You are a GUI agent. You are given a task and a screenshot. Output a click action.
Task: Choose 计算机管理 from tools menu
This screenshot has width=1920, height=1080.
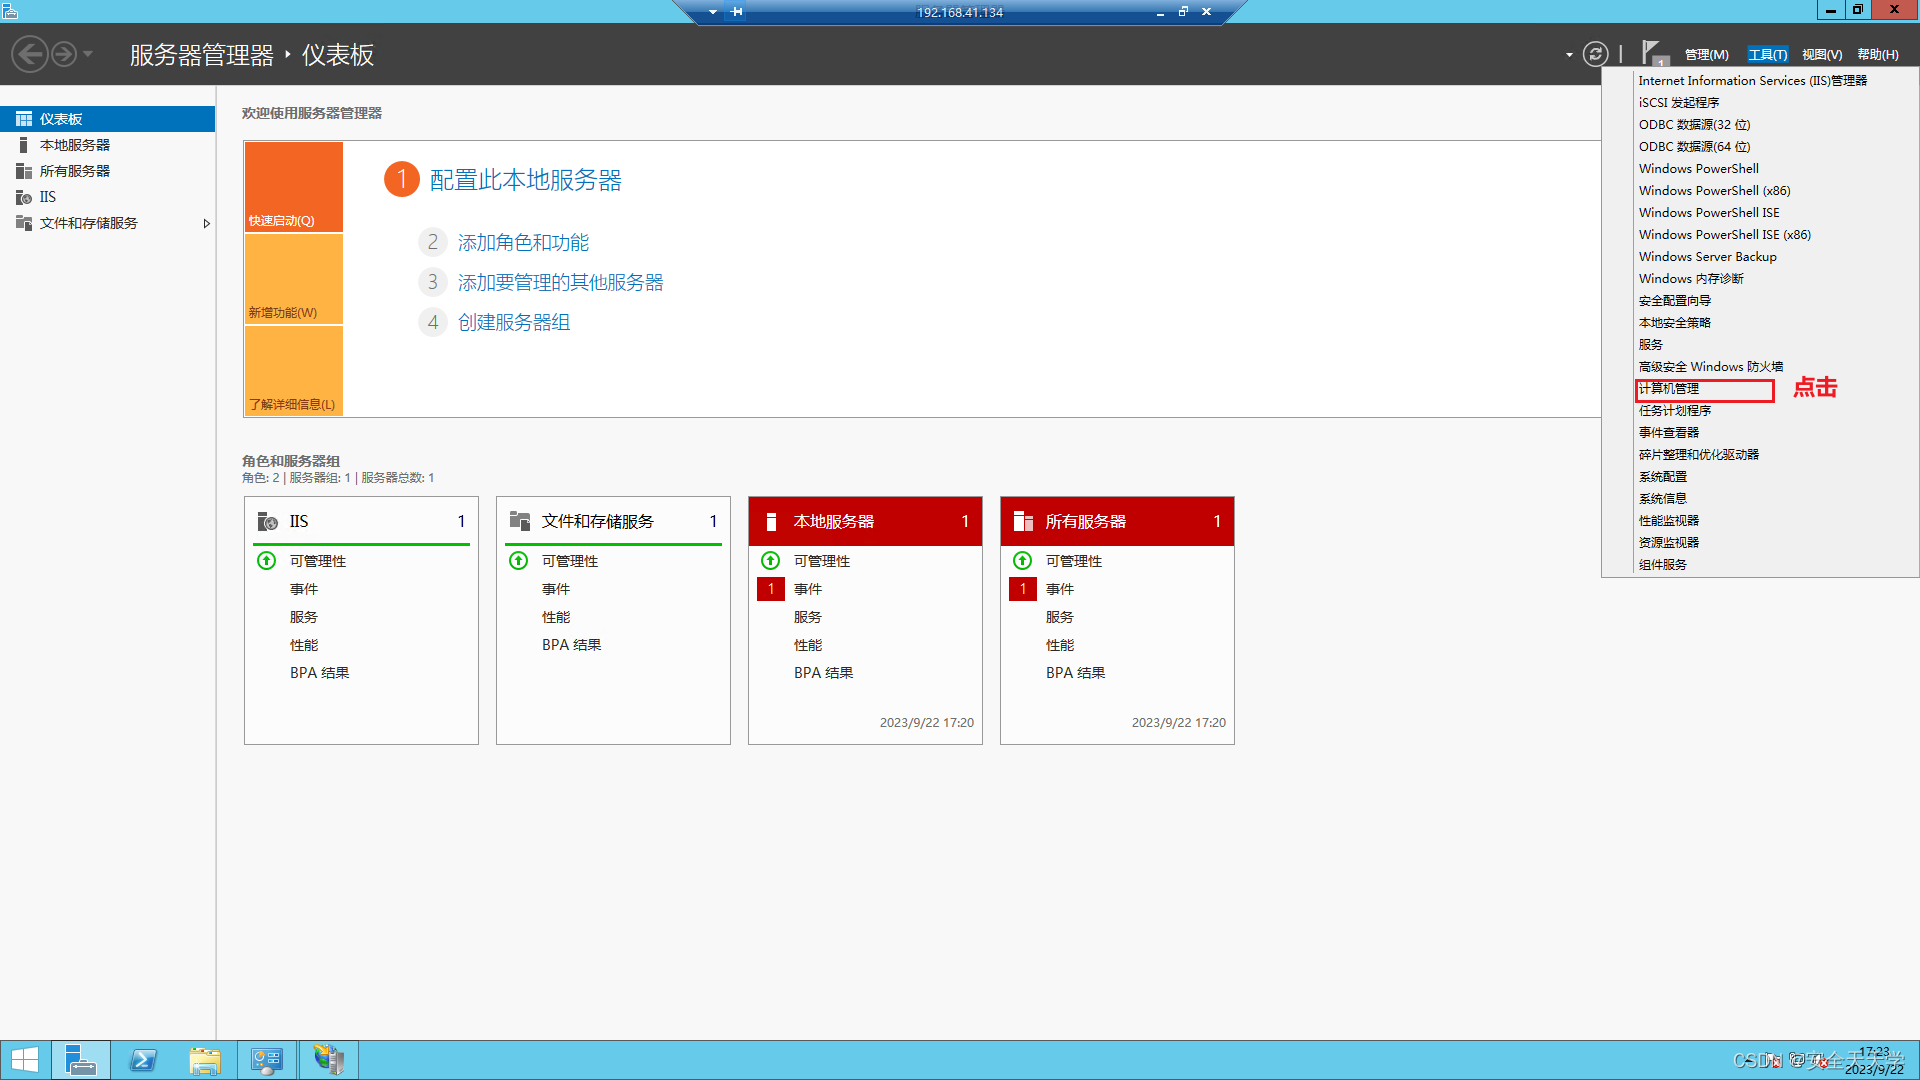[x=1669, y=389]
